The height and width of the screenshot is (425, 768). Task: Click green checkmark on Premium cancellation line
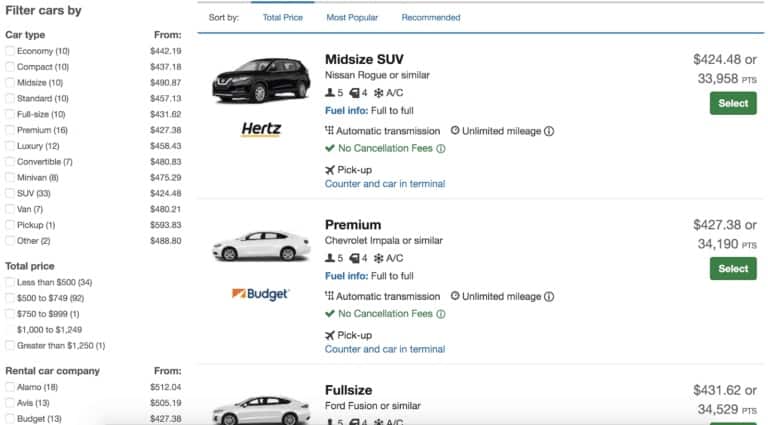(330, 313)
